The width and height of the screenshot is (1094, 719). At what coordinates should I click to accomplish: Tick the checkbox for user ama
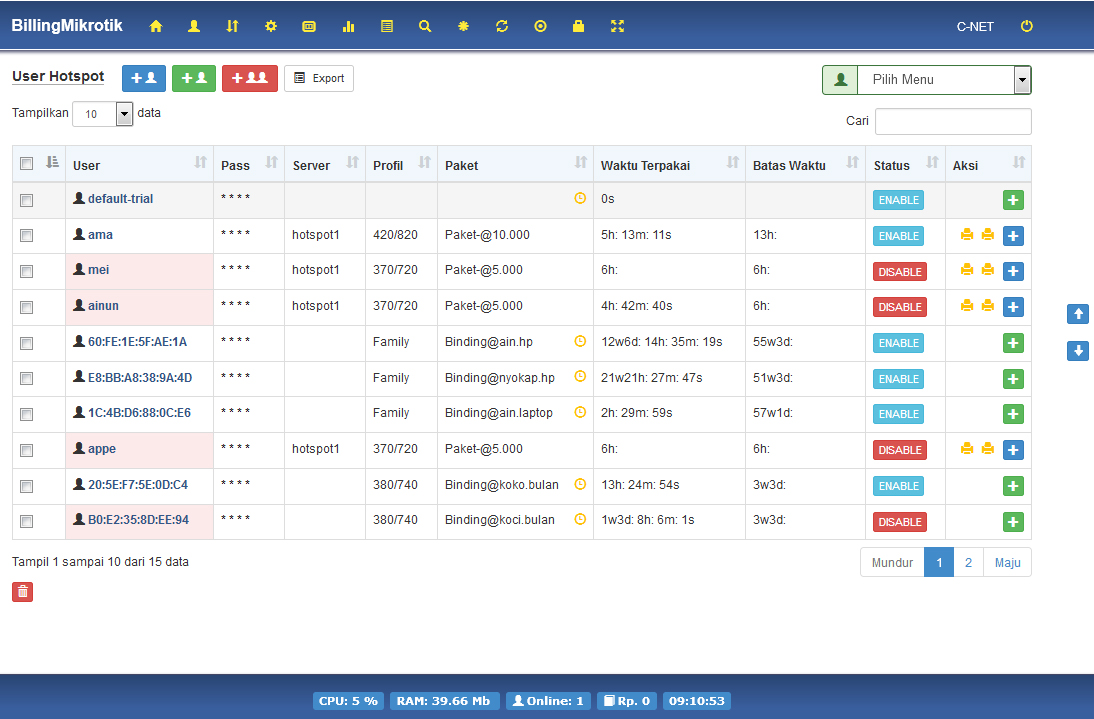tap(27, 236)
